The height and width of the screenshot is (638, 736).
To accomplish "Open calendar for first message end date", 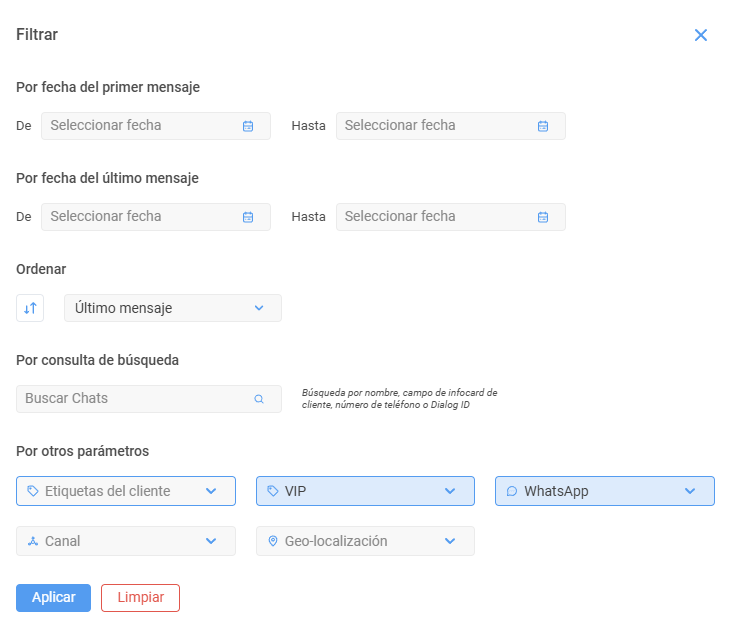I will click(x=543, y=126).
